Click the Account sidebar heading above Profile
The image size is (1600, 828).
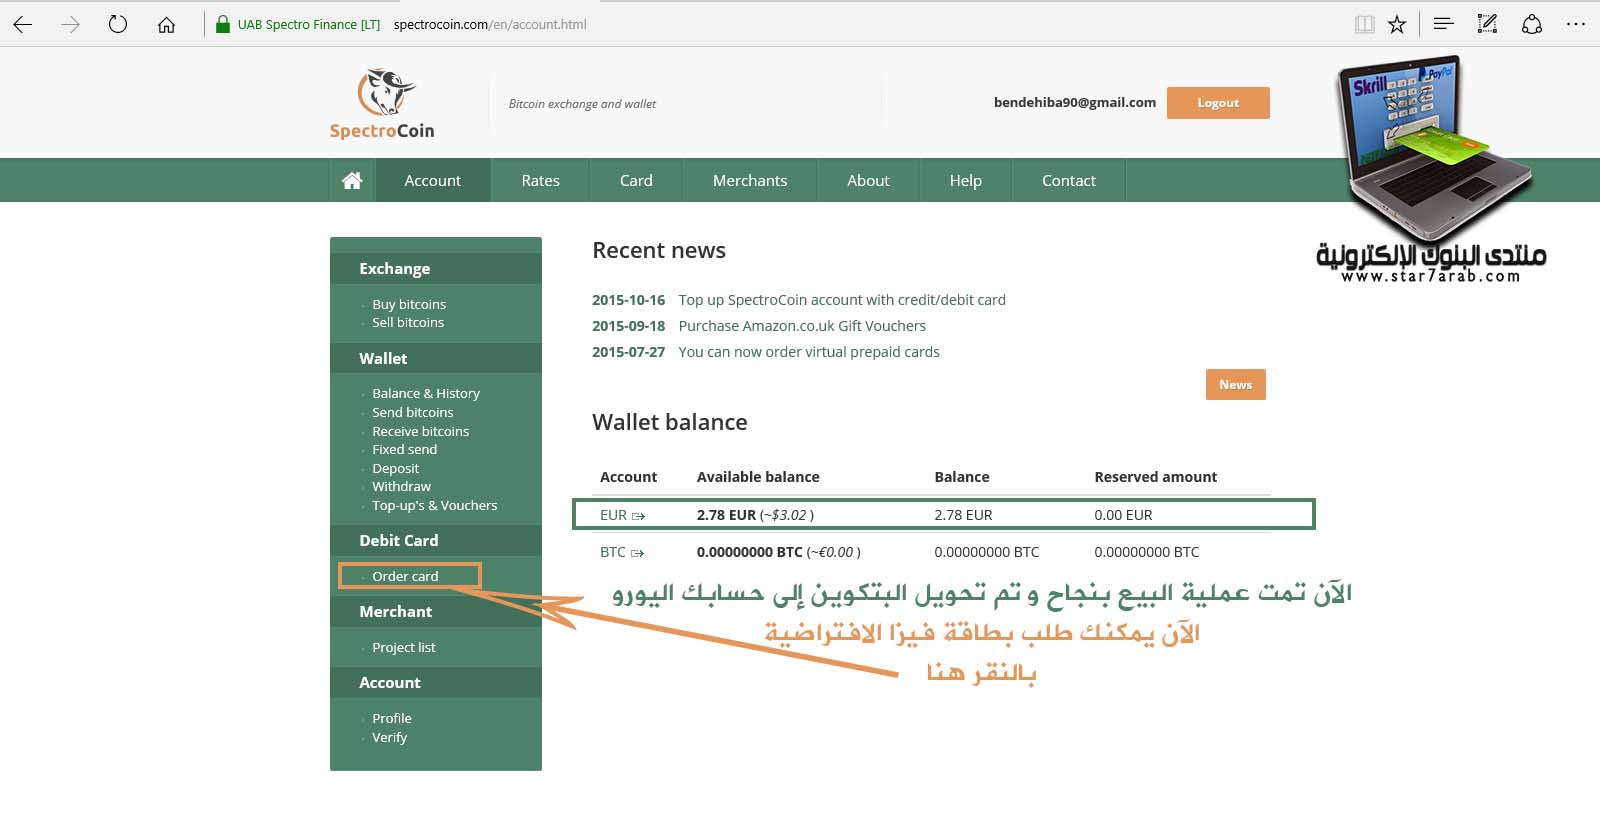click(390, 682)
